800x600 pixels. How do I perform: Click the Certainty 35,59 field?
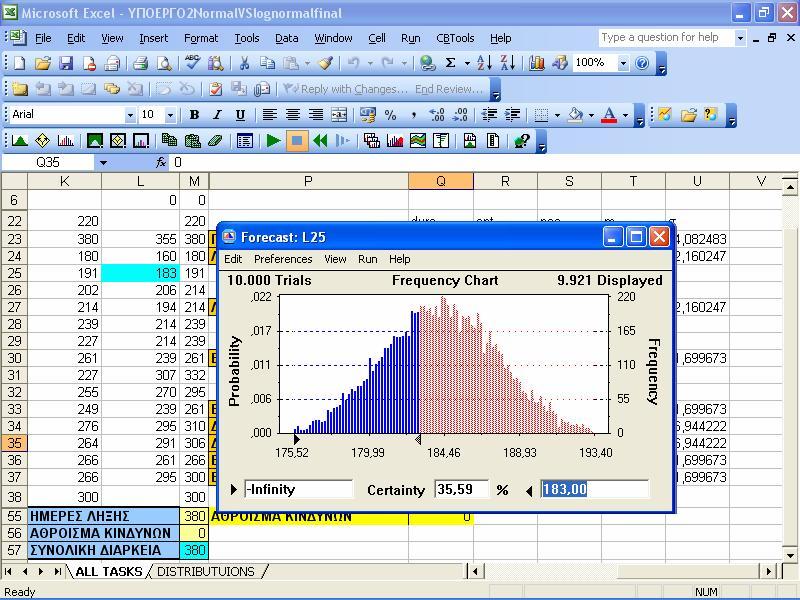pos(461,489)
